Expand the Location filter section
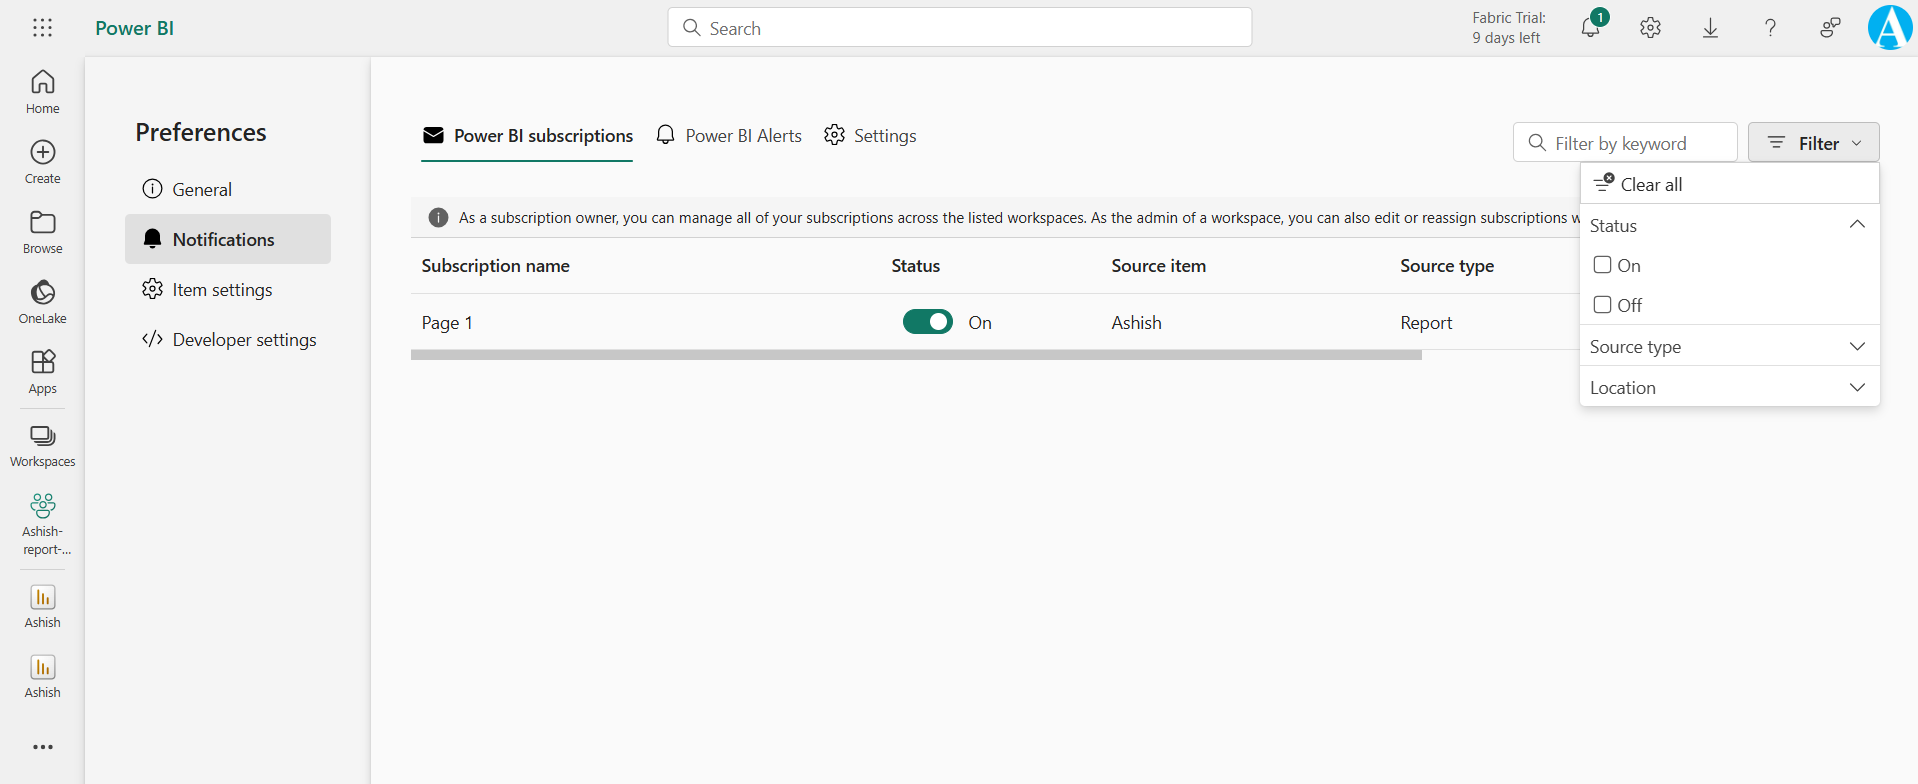Screen dimensions: 1918x784 [x=1728, y=388]
